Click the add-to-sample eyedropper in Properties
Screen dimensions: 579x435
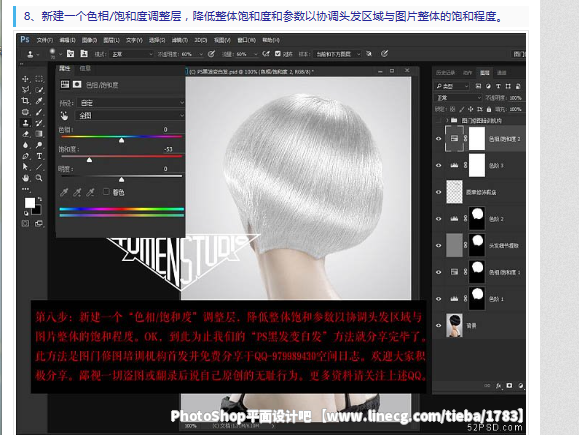point(77,192)
